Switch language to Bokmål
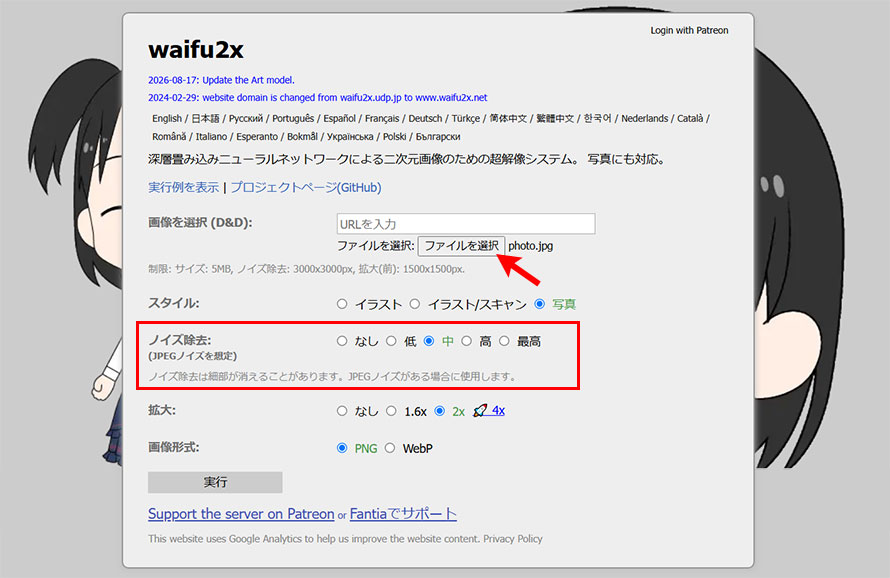The height and width of the screenshot is (578, 890). (303, 136)
